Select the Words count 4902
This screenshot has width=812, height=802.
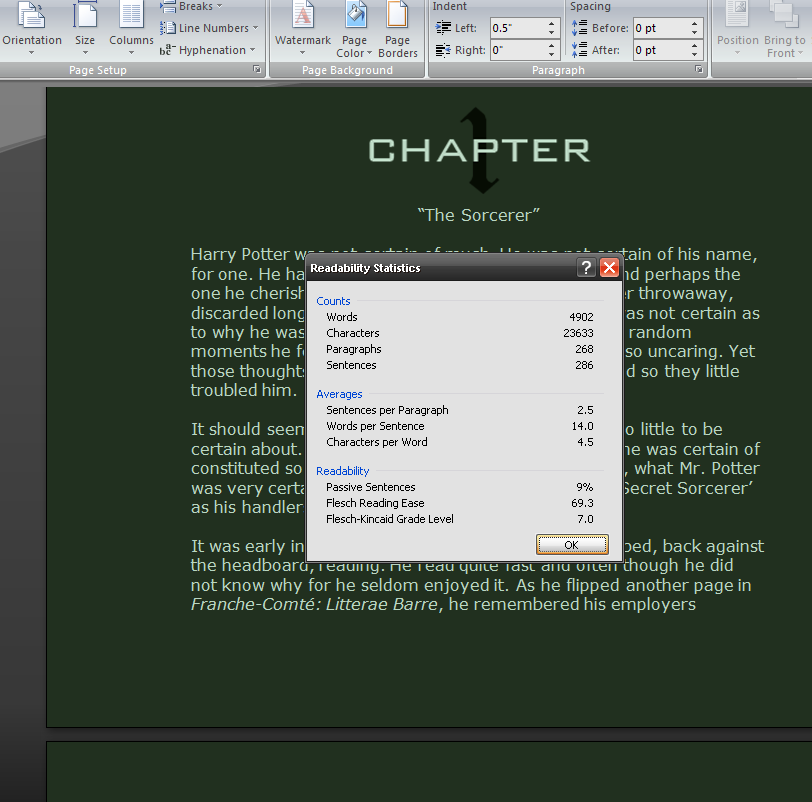click(x=581, y=317)
